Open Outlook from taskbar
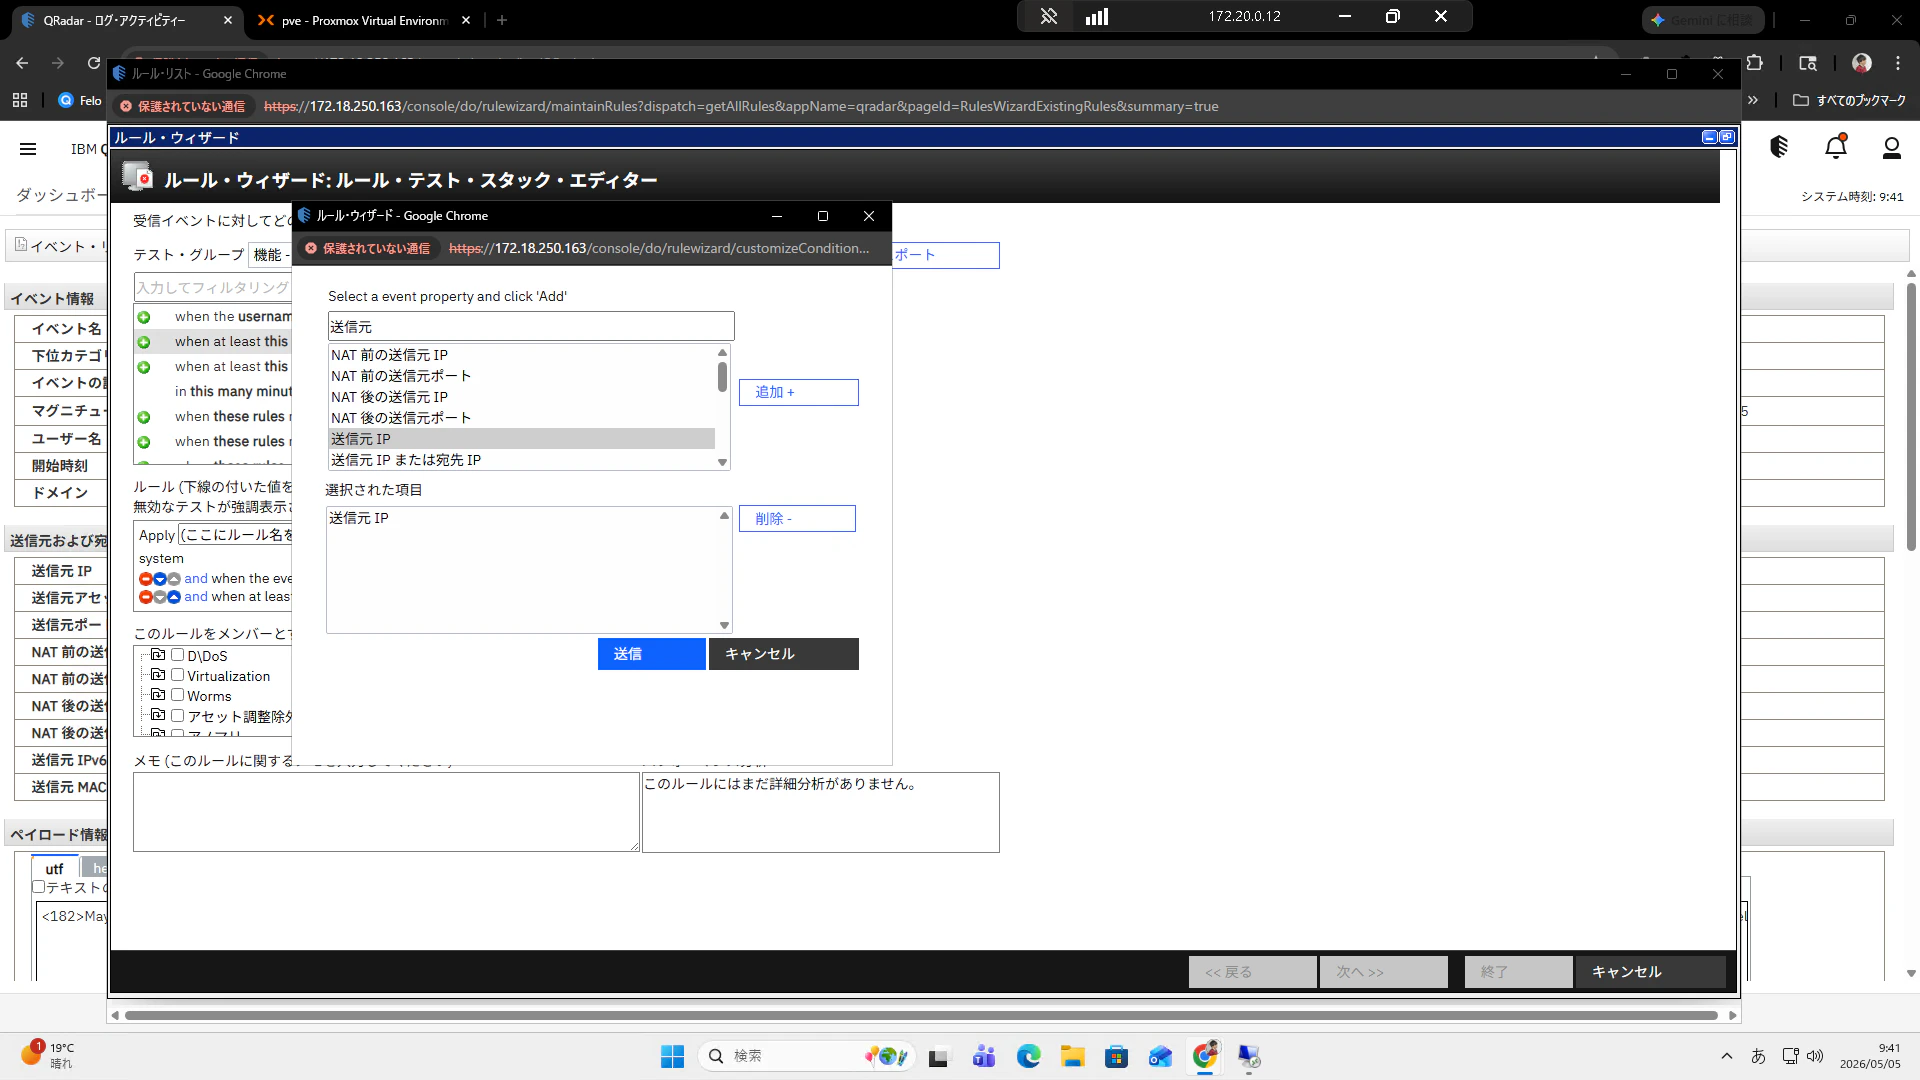The width and height of the screenshot is (1920, 1080). click(1160, 1056)
